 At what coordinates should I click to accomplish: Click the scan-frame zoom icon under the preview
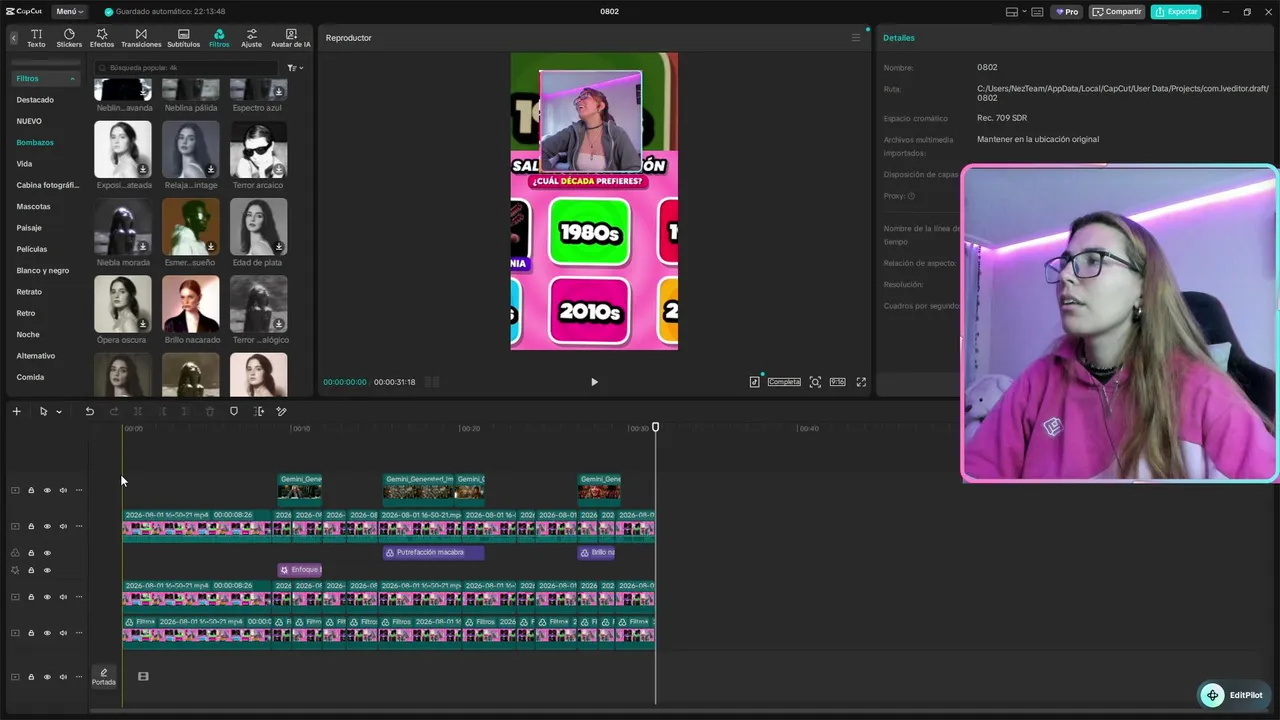(x=815, y=382)
